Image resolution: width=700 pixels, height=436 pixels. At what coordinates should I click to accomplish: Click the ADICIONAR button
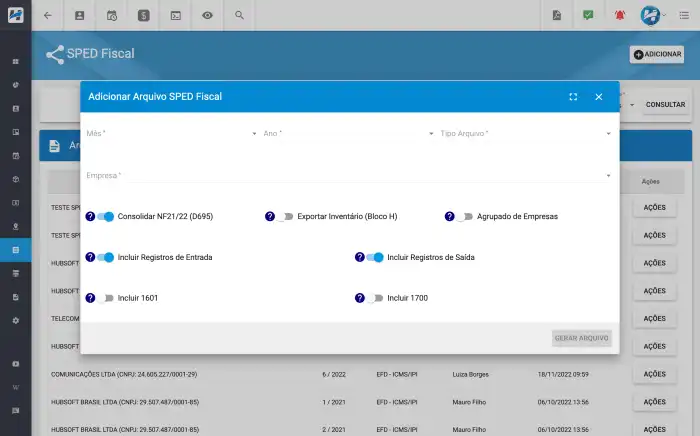tap(657, 54)
